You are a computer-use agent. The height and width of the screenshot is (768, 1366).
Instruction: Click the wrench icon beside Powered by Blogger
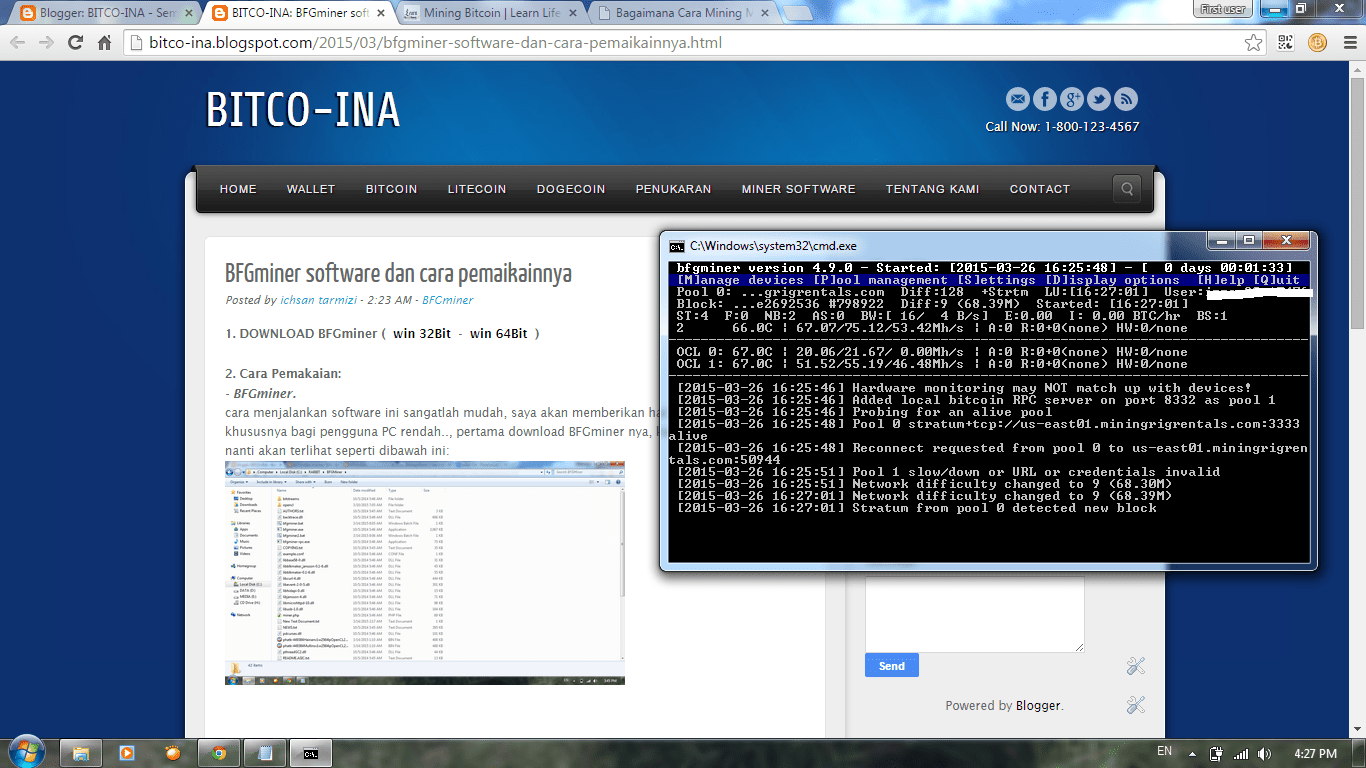1135,705
